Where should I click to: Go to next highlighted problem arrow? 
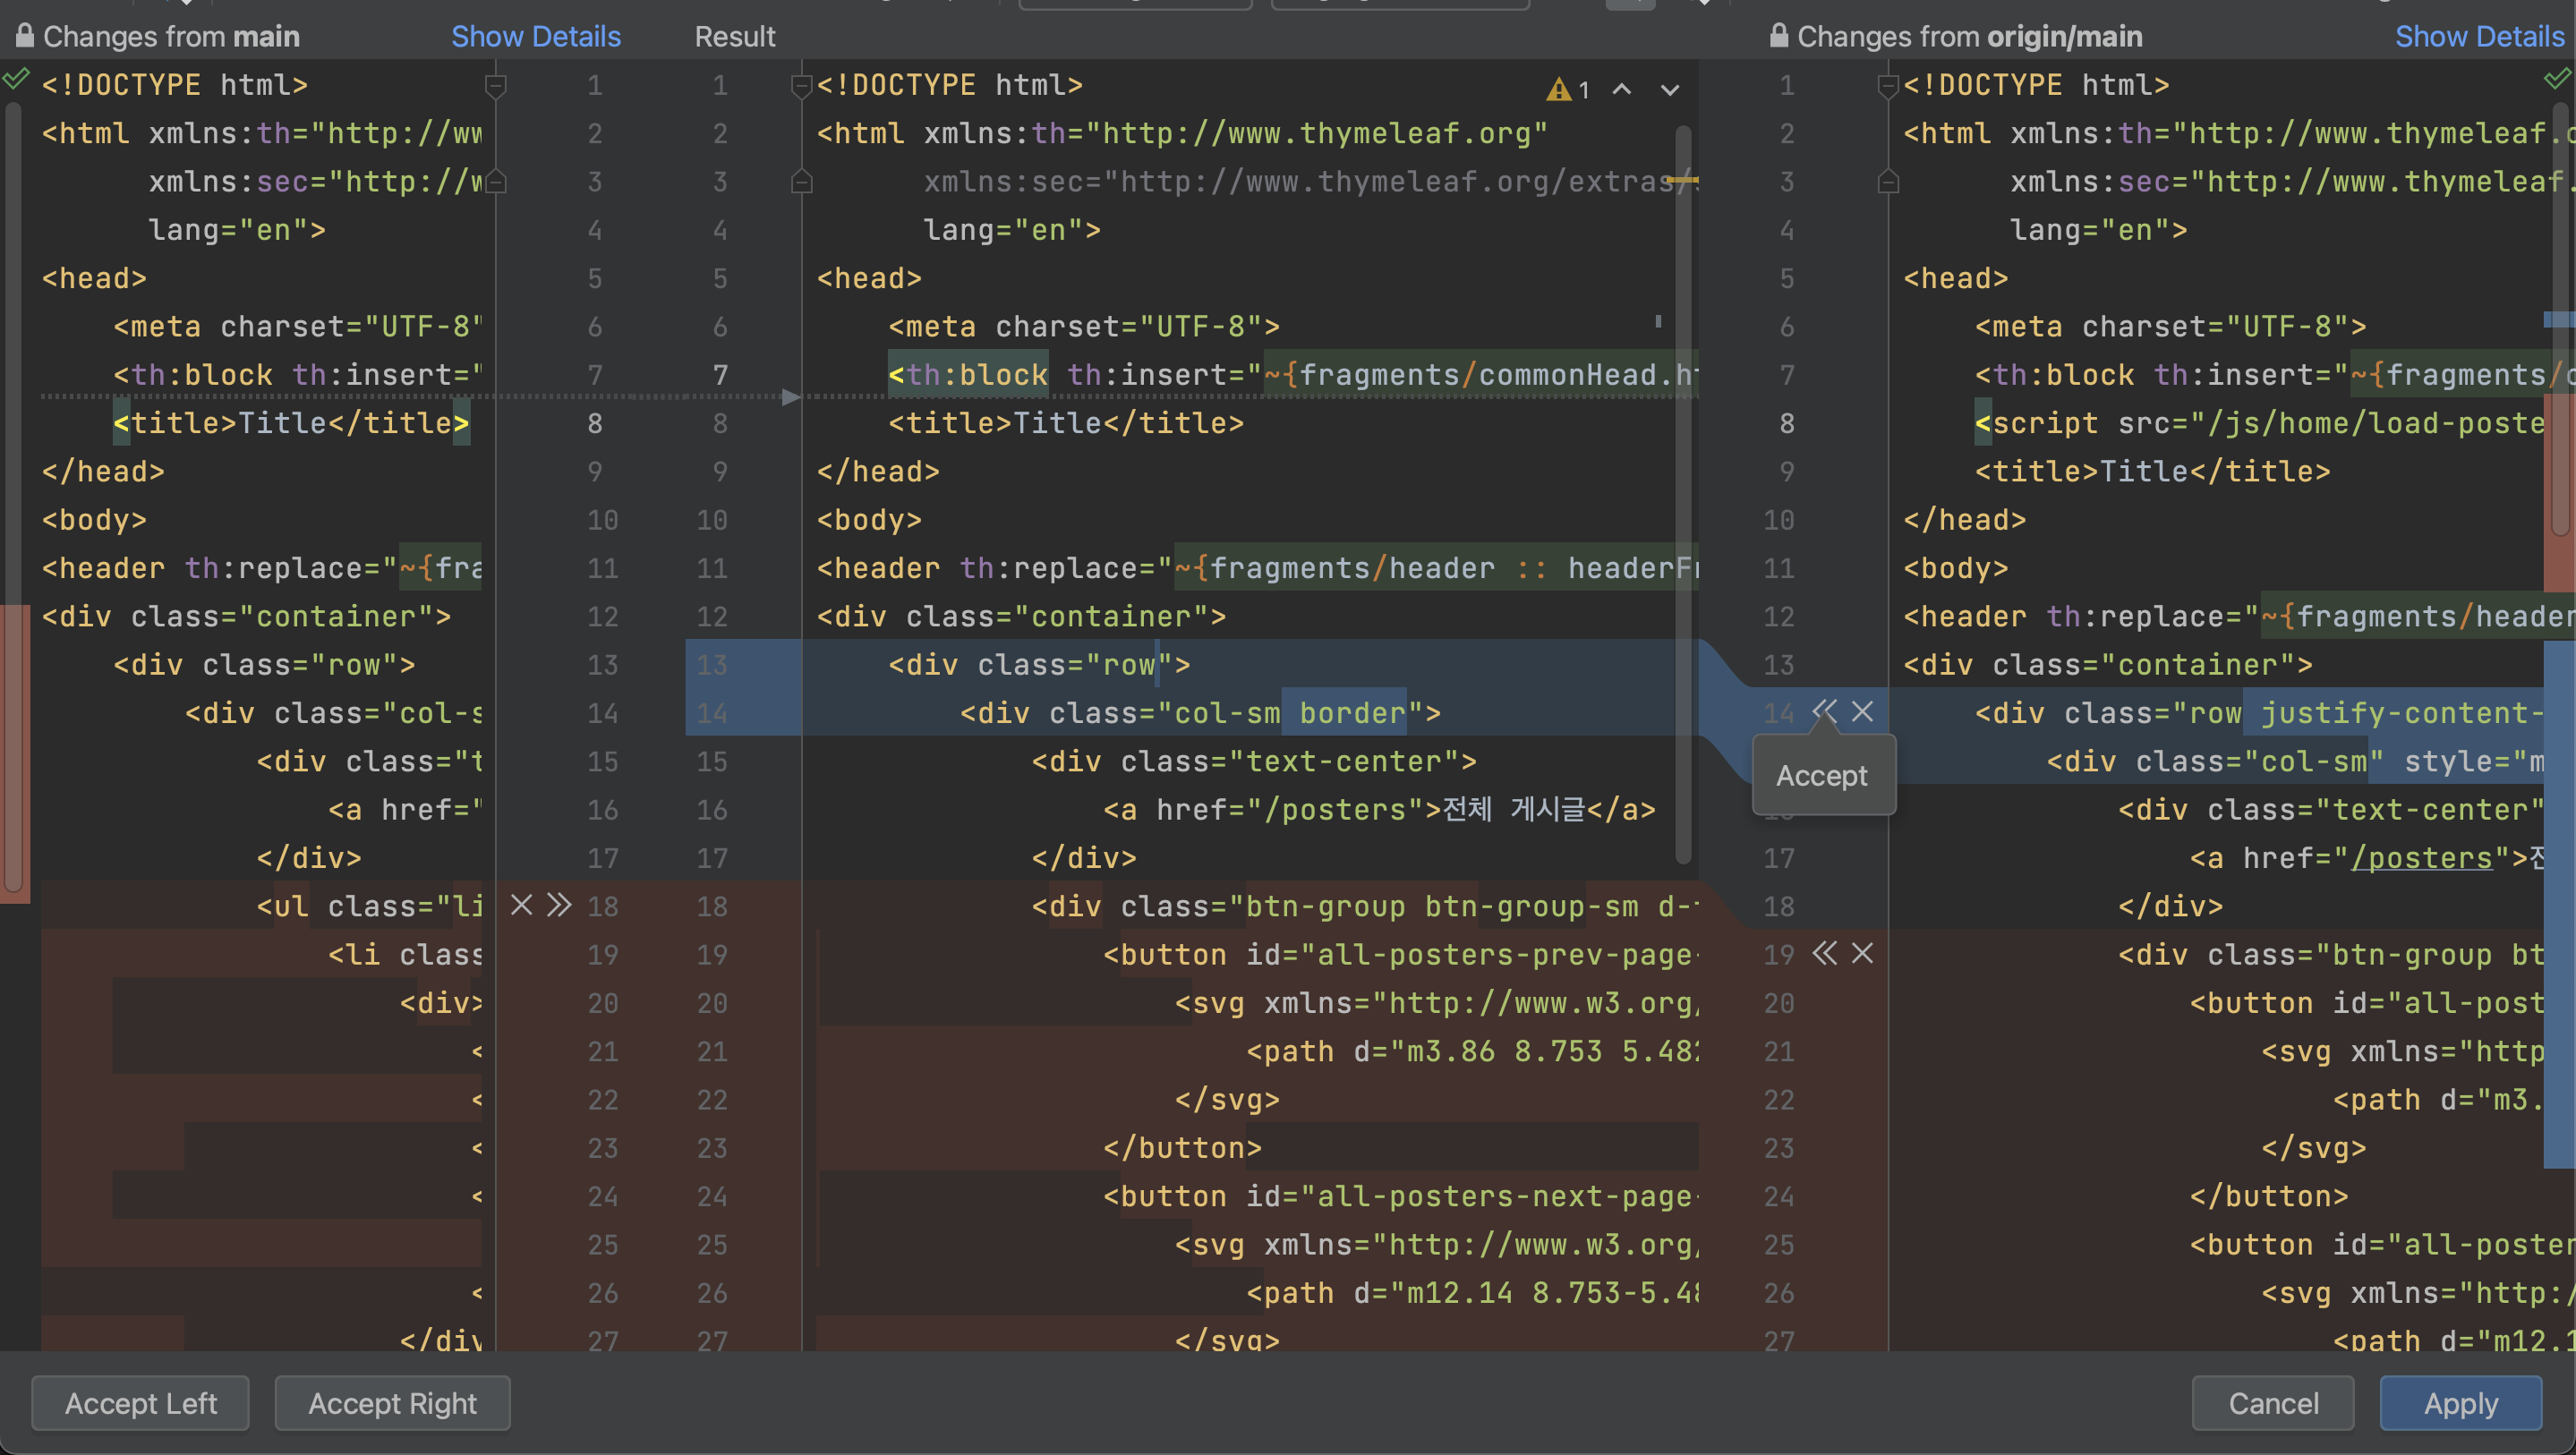(1670, 90)
